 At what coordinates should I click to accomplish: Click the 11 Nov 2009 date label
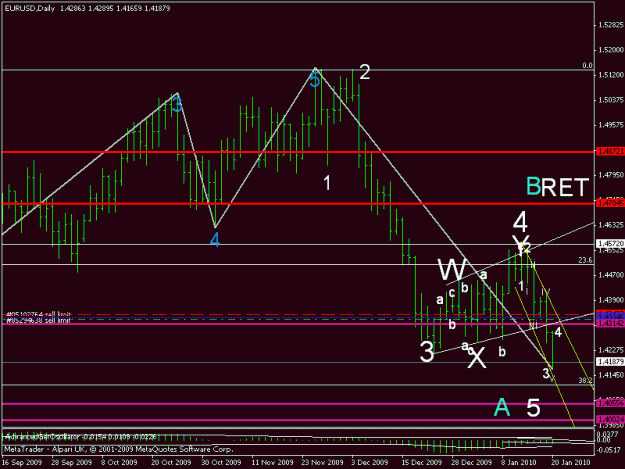point(272,462)
